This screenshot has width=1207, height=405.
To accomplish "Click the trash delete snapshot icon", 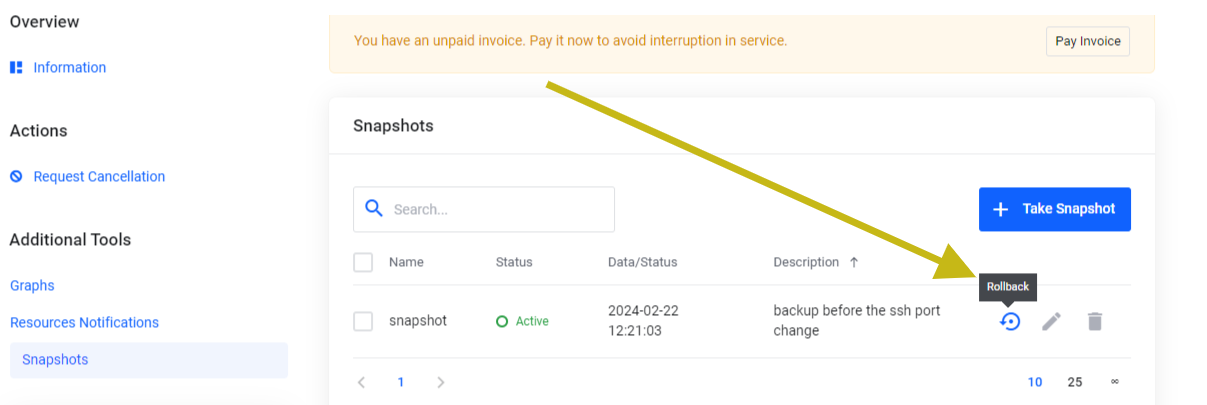I will 1095,321.
